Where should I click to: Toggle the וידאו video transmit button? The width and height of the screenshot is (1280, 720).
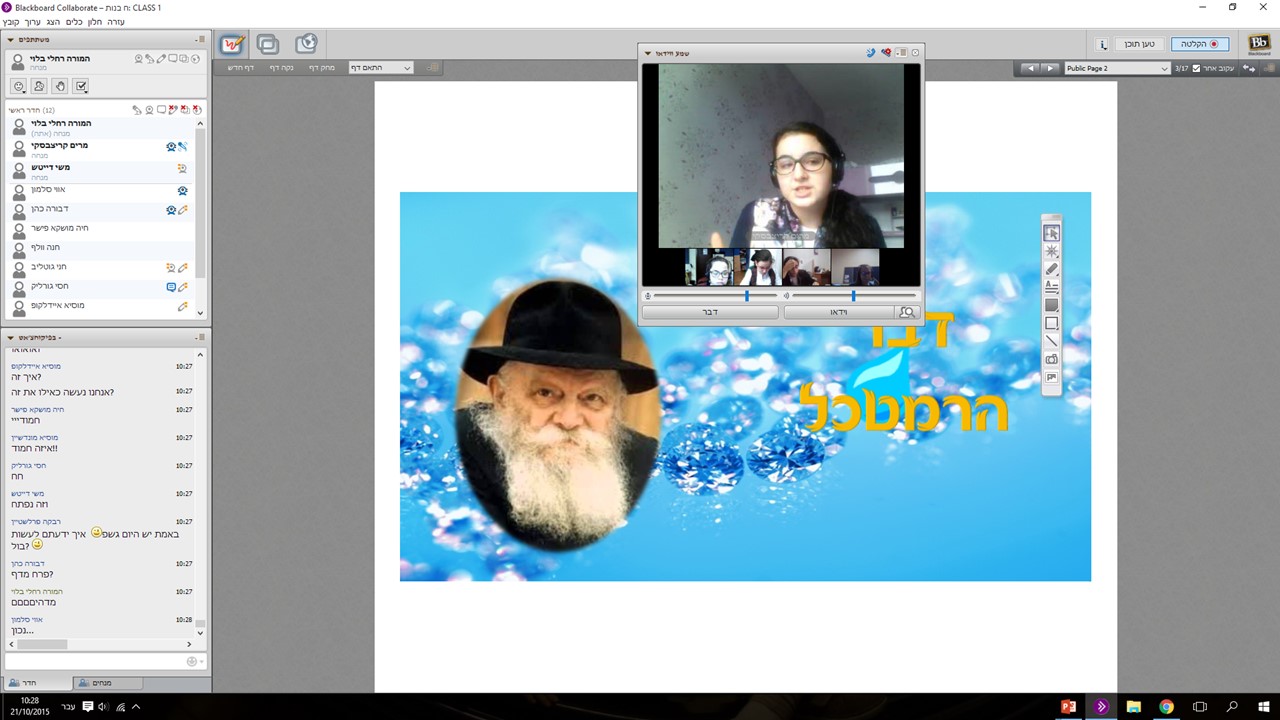click(x=838, y=312)
